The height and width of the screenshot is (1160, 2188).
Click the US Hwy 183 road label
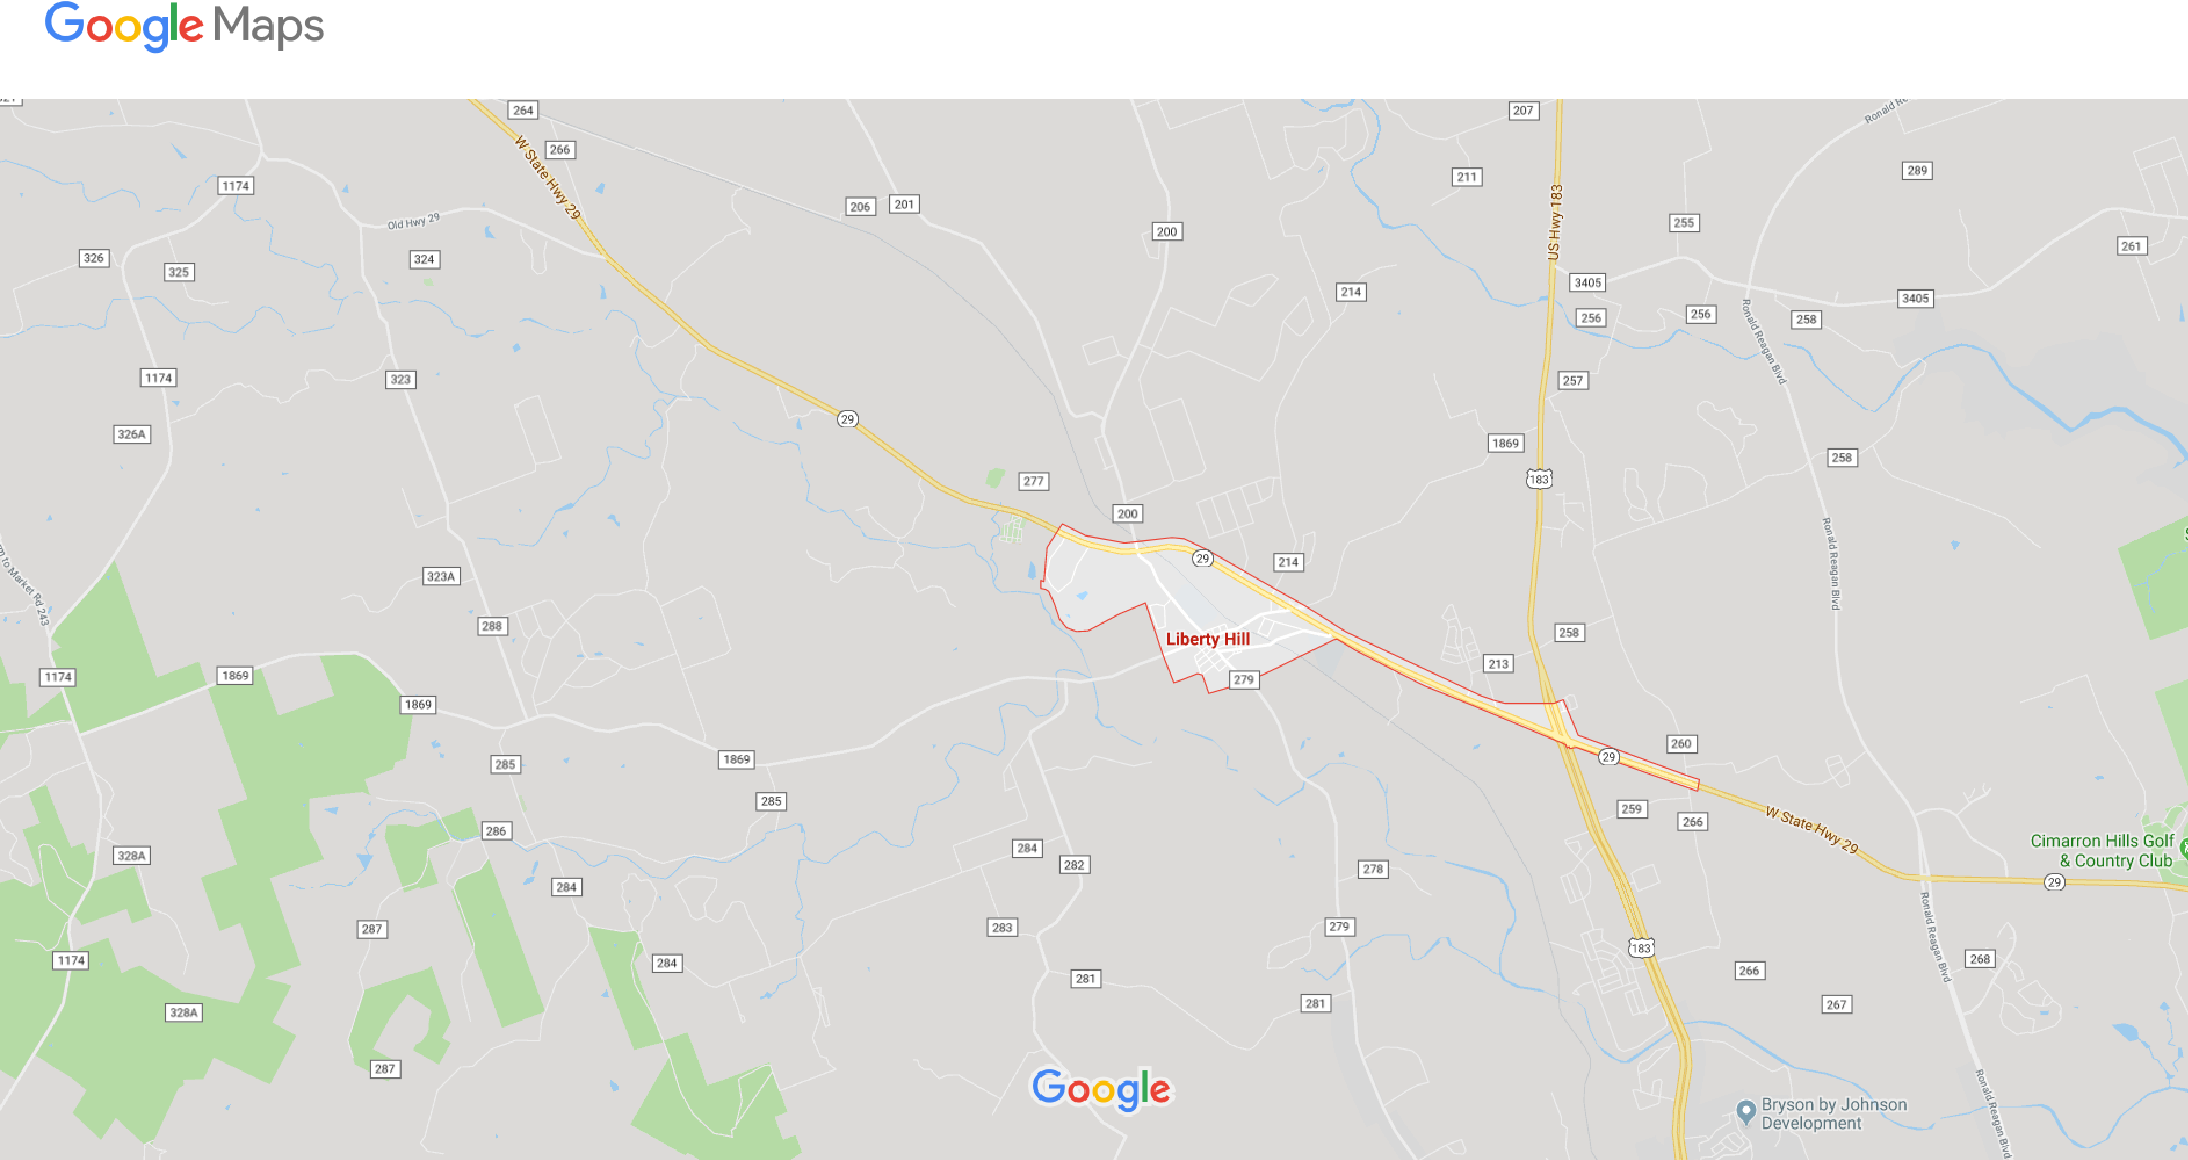click(x=1555, y=222)
